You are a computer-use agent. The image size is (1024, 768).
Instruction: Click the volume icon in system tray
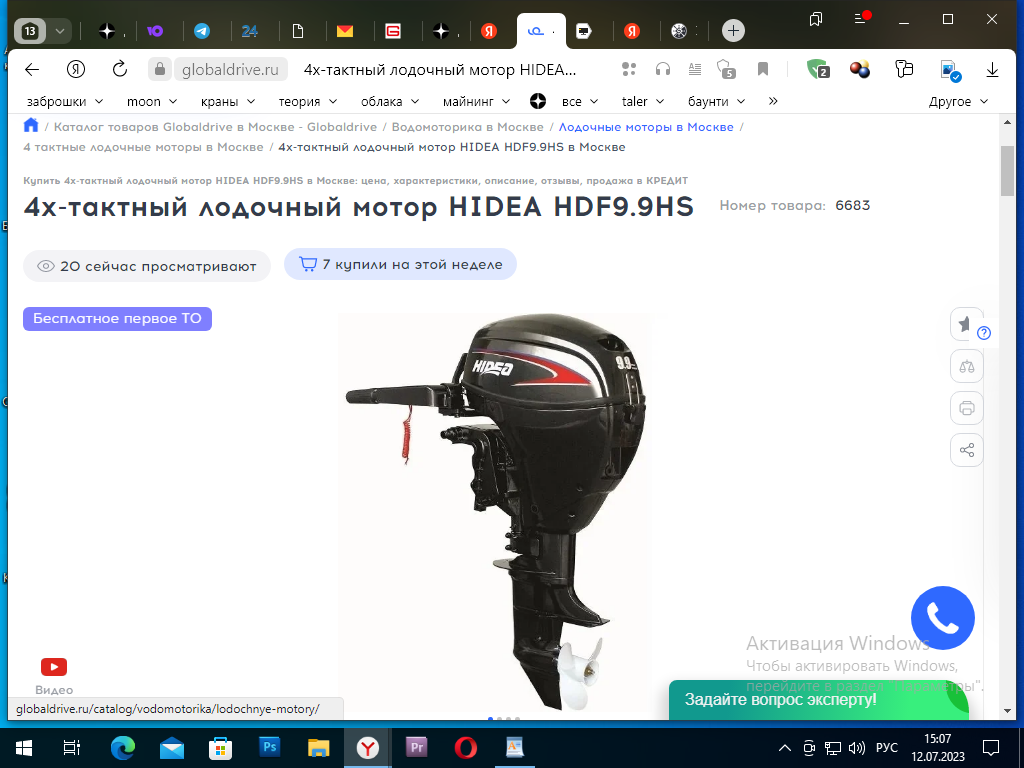click(856, 748)
